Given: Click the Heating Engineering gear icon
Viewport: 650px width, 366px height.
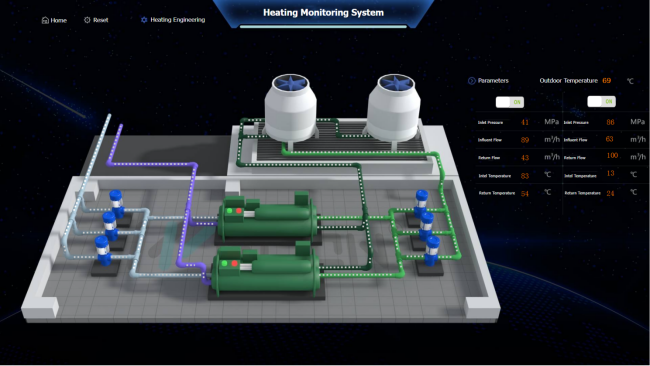Looking at the screenshot, I should click(144, 19).
